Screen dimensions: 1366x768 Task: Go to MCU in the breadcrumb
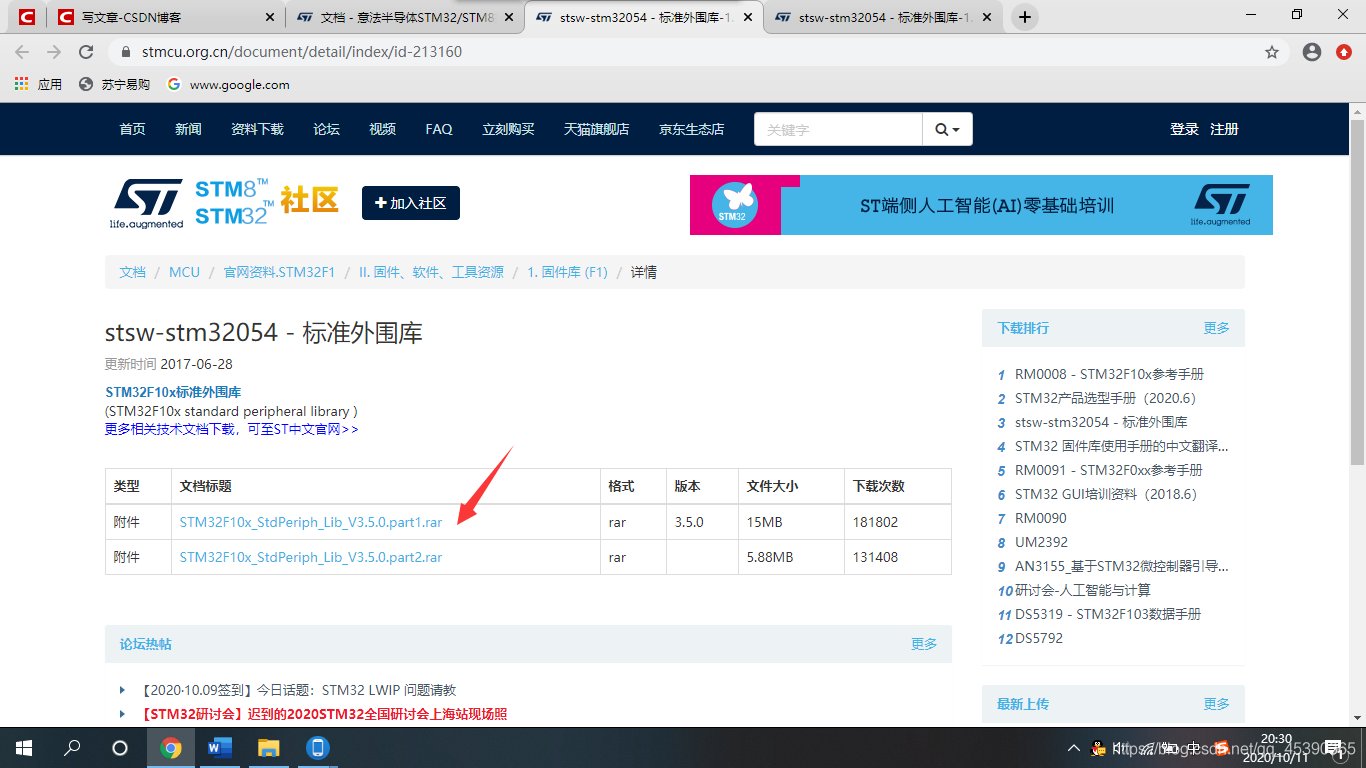click(184, 272)
